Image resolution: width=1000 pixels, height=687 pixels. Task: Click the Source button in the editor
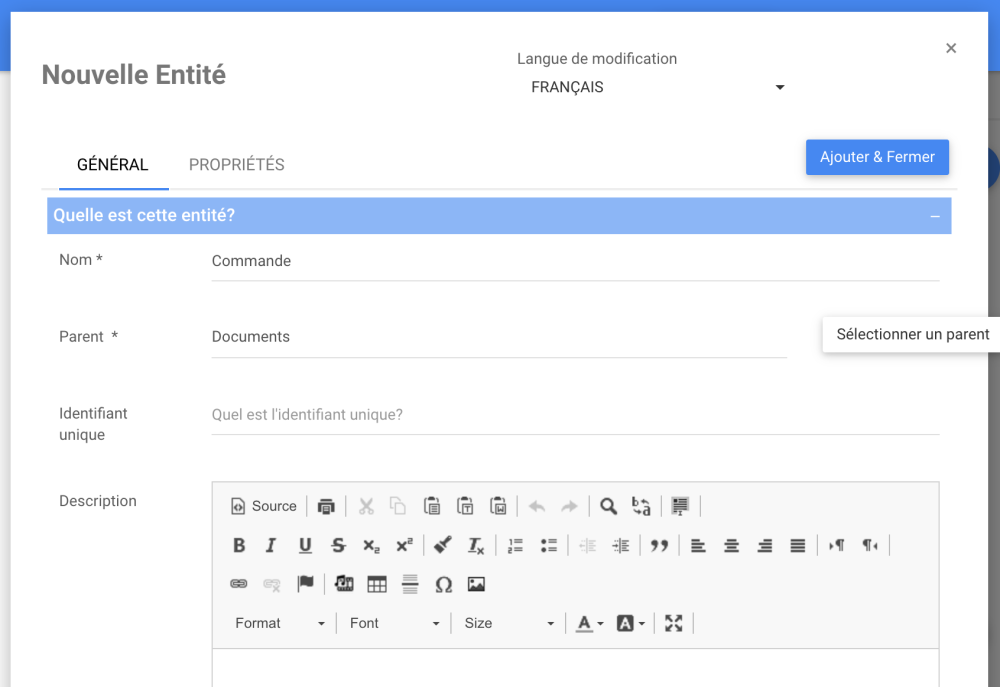pyautogui.click(x=264, y=506)
